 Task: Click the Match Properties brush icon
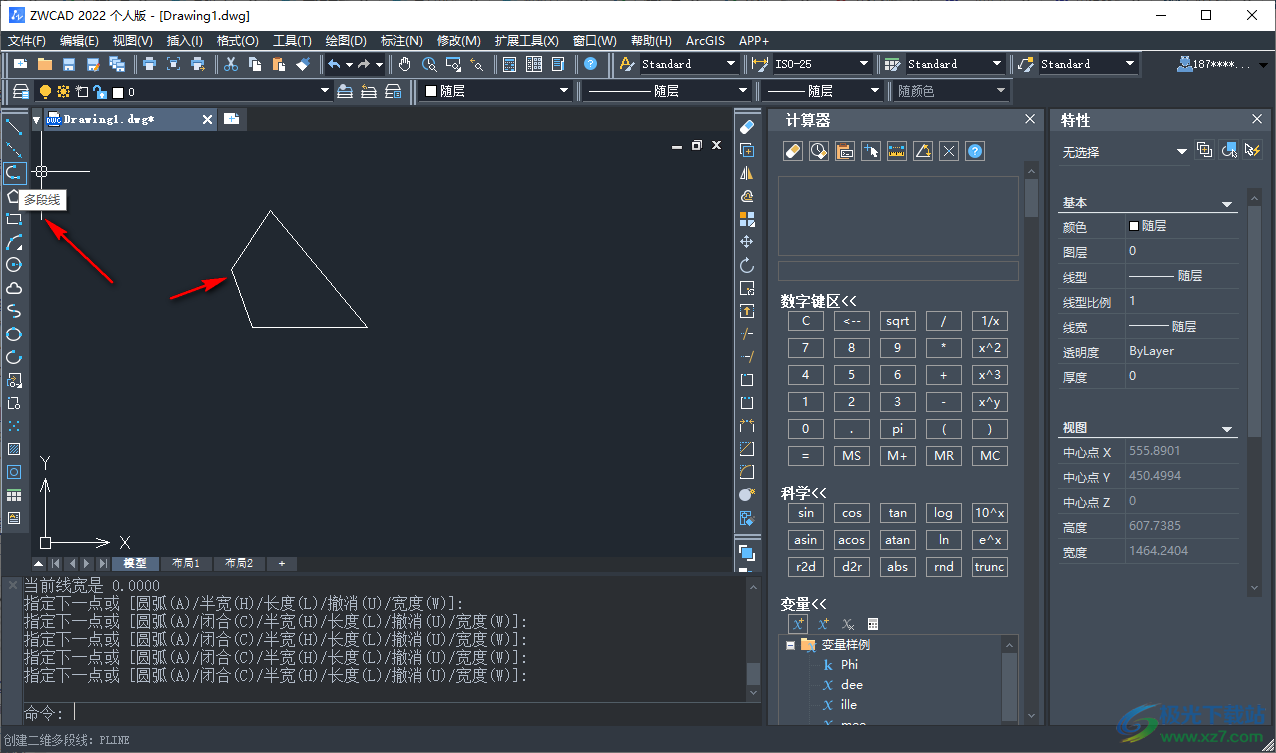pos(304,64)
